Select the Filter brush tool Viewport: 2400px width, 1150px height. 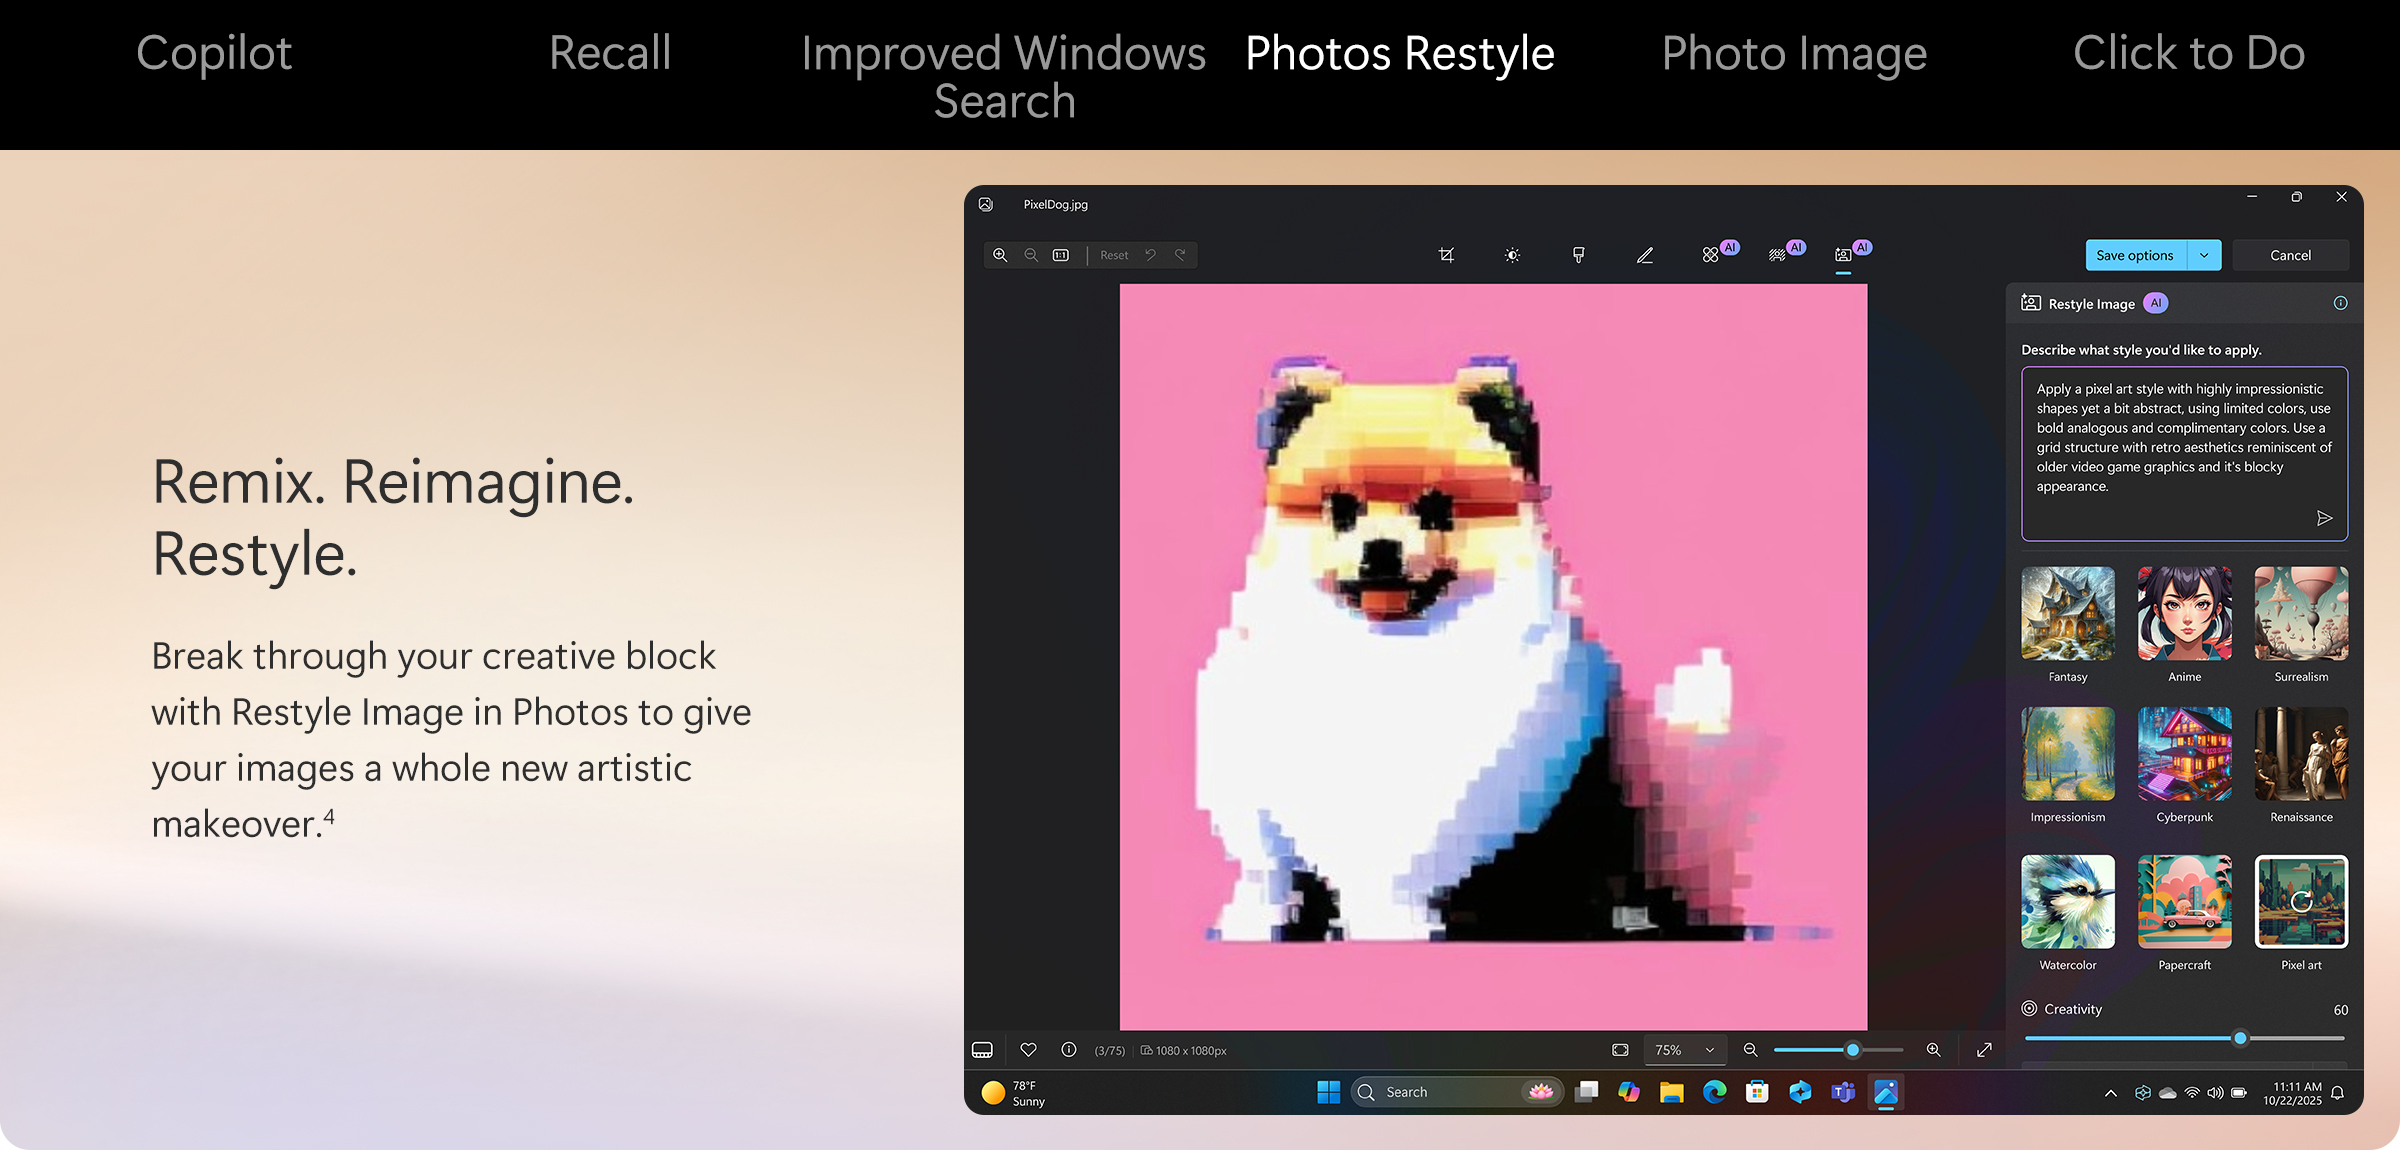click(x=1578, y=255)
